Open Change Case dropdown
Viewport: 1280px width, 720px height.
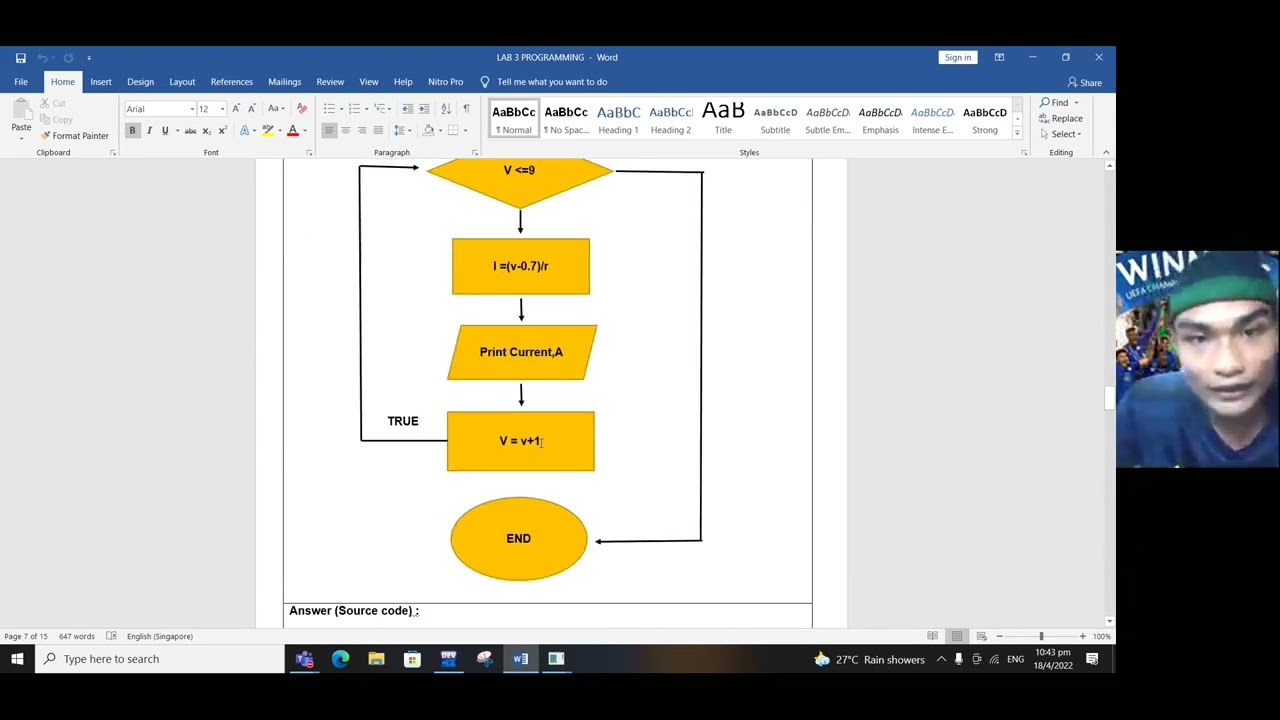(276, 109)
